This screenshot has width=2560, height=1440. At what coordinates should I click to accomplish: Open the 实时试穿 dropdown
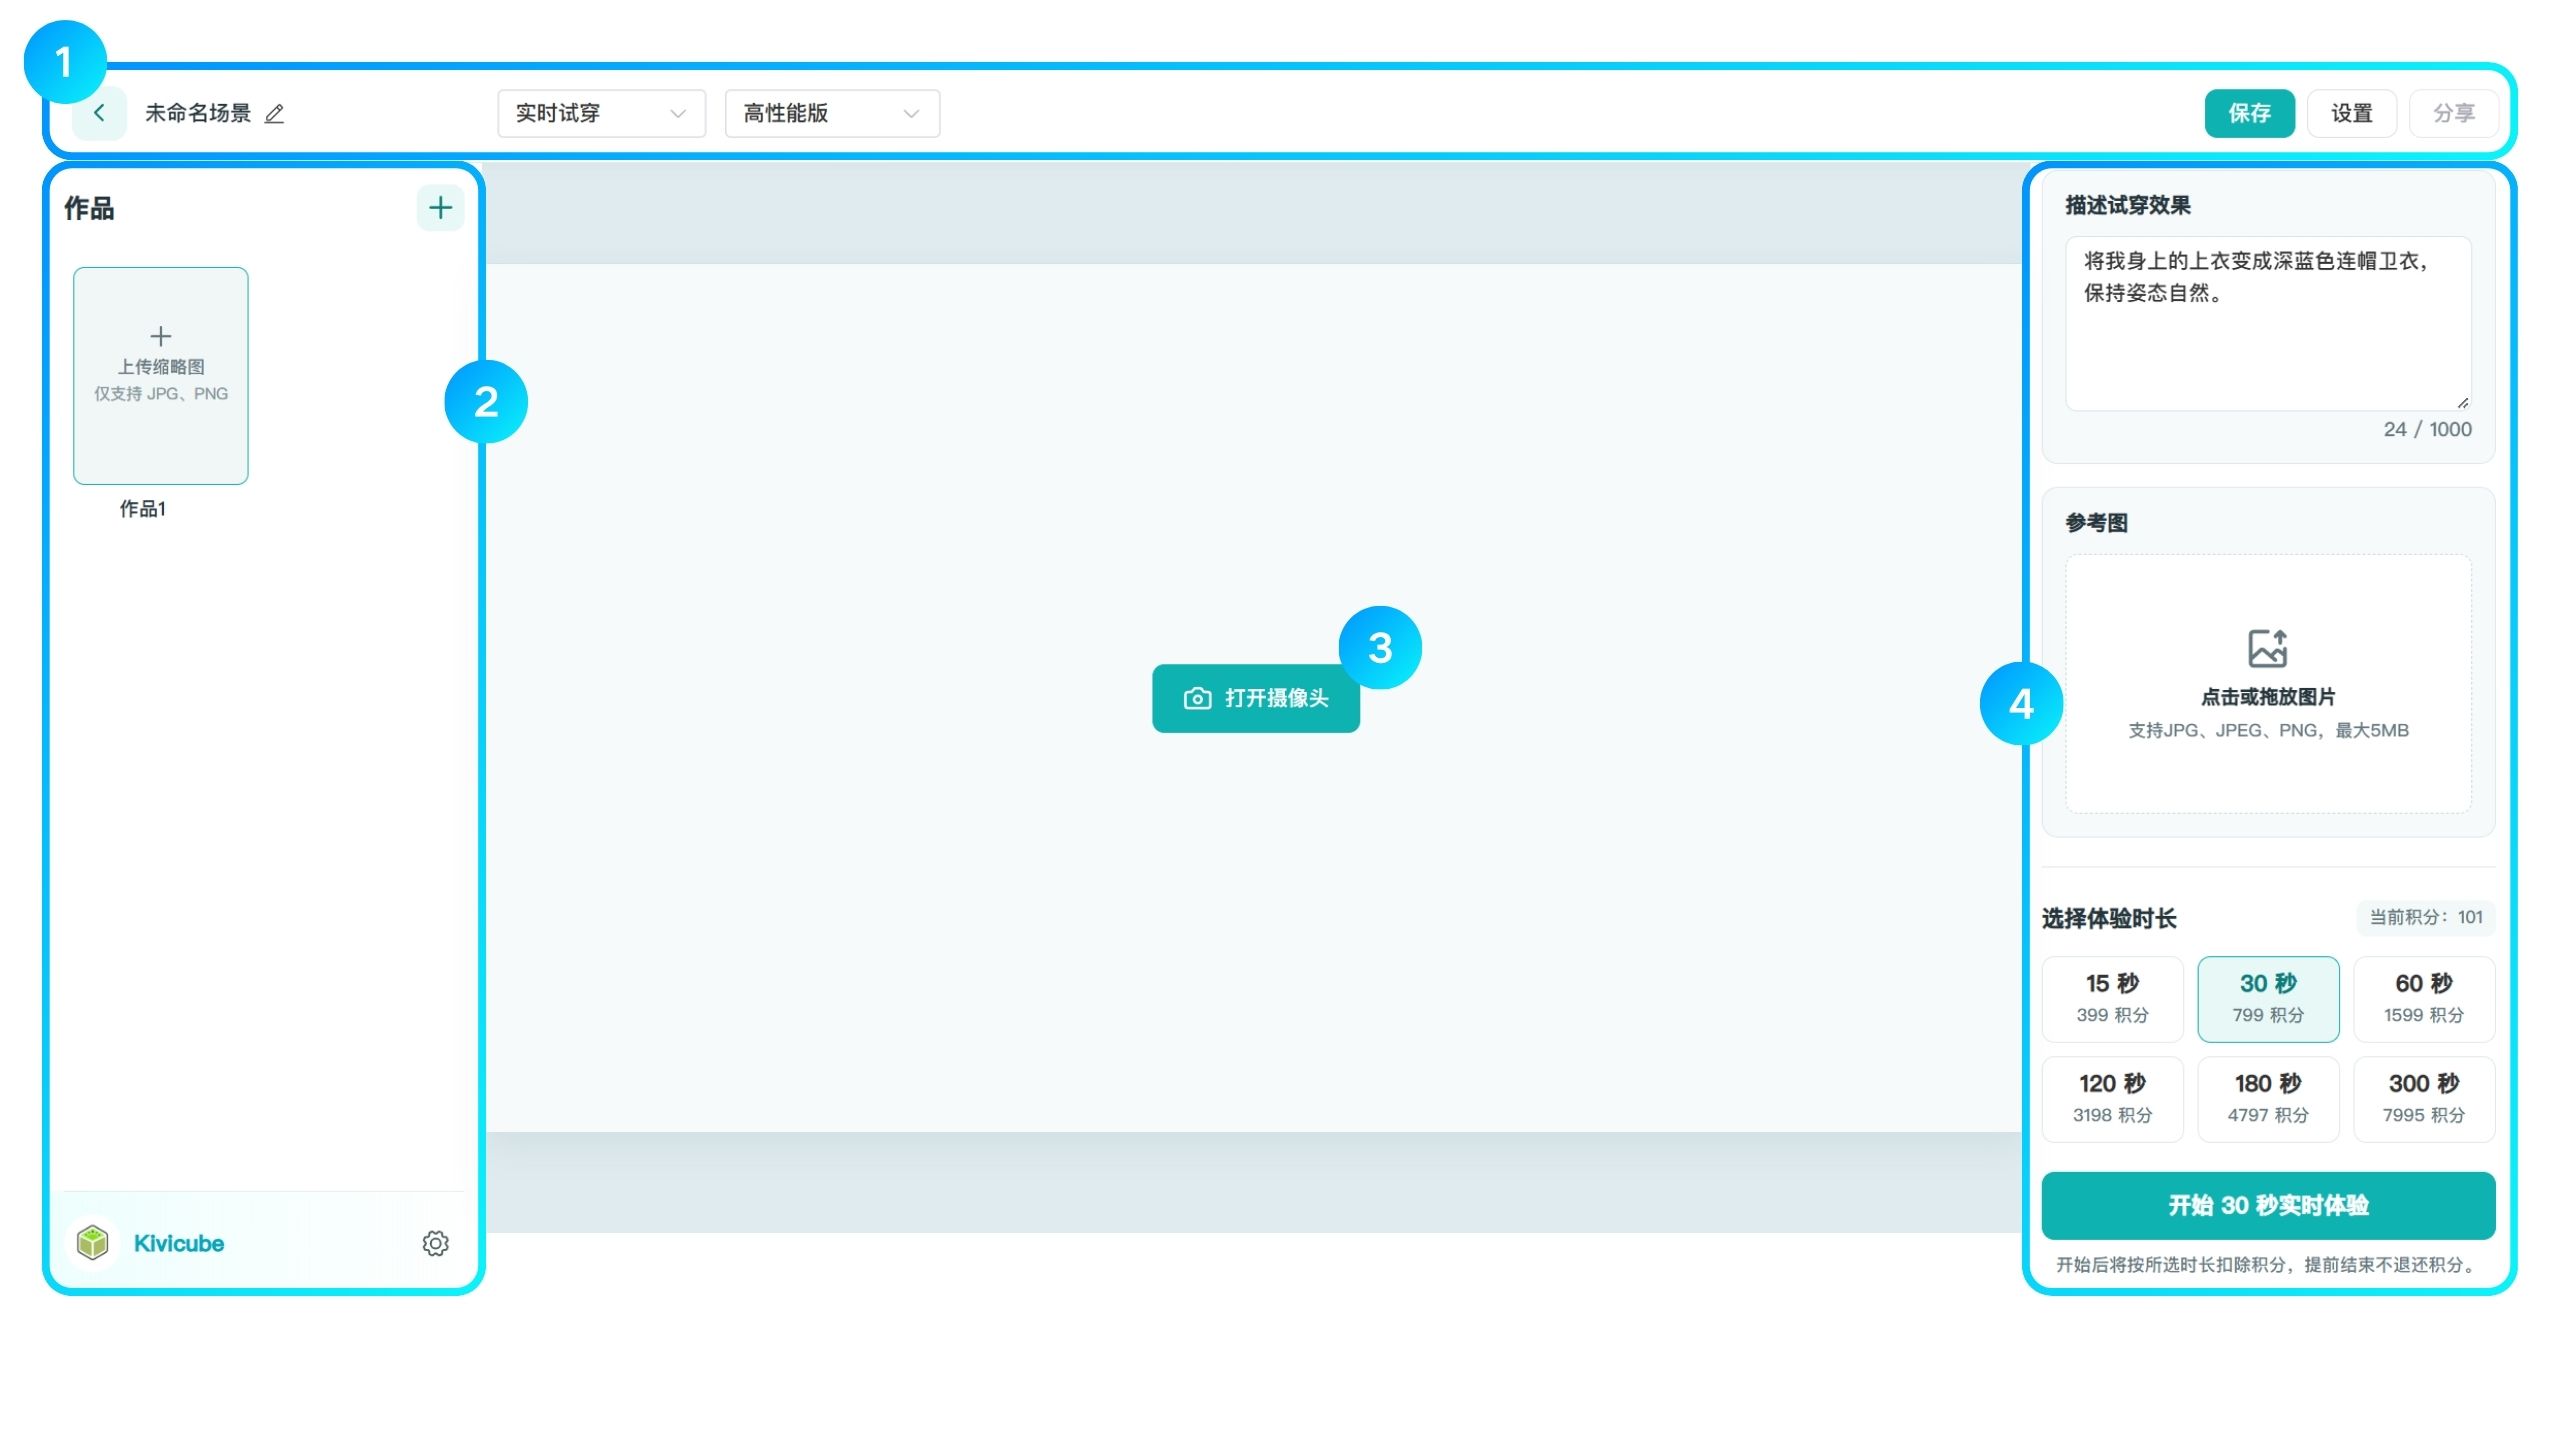601,113
